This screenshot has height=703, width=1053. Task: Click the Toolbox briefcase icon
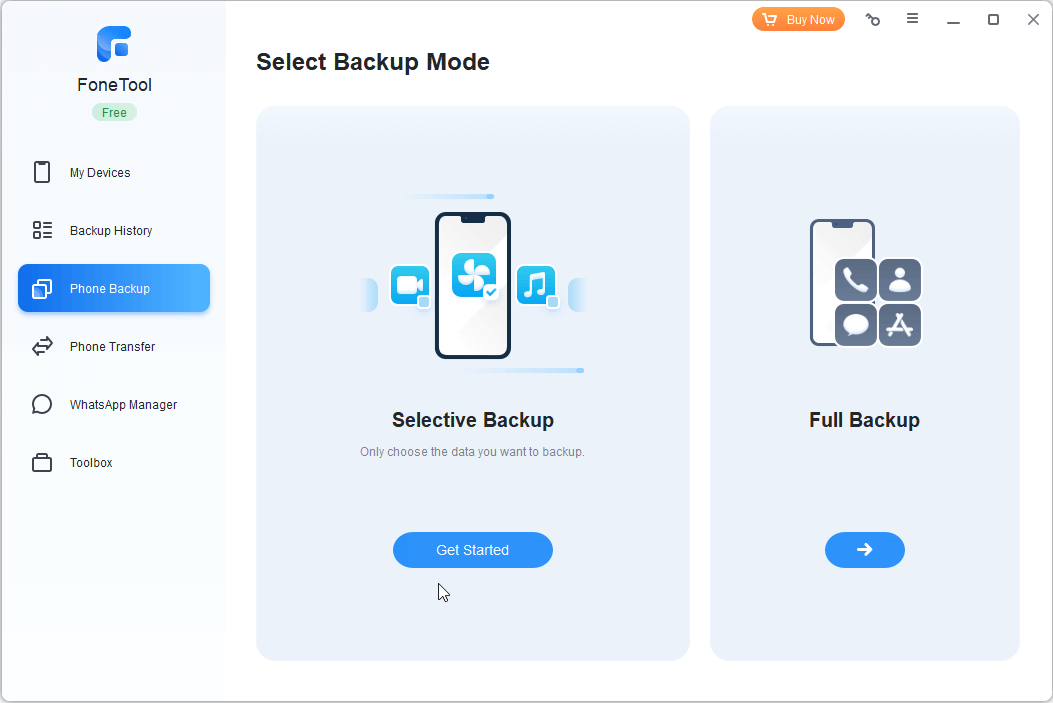(x=42, y=462)
